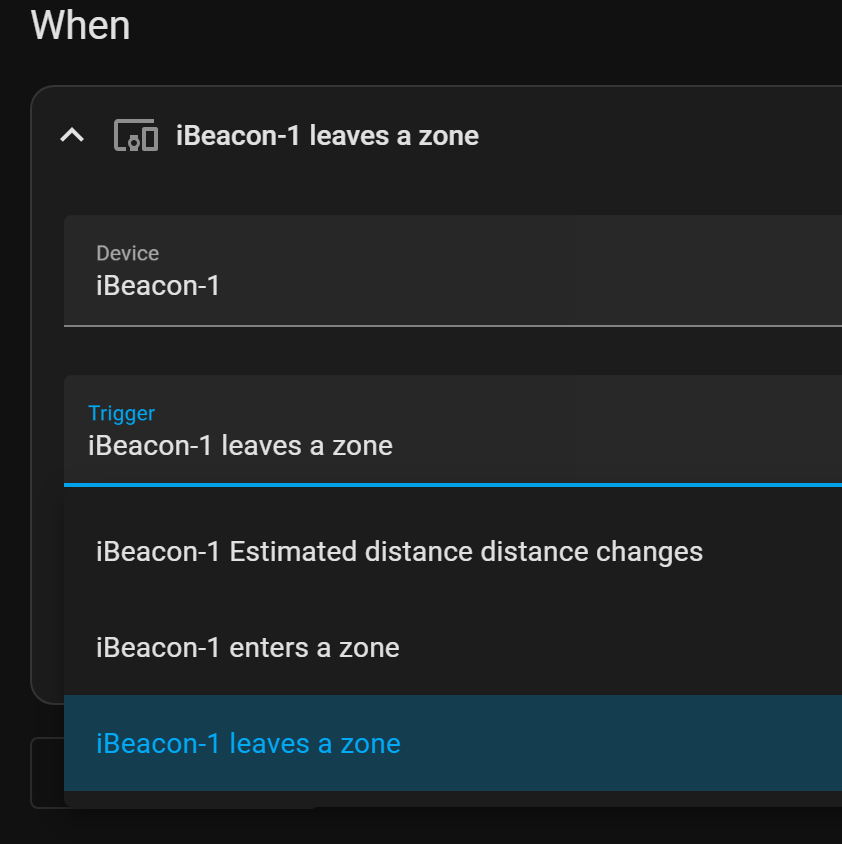Select "Estimated distance distance changes" trigger option
This screenshot has height=844, width=842.
tap(399, 551)
